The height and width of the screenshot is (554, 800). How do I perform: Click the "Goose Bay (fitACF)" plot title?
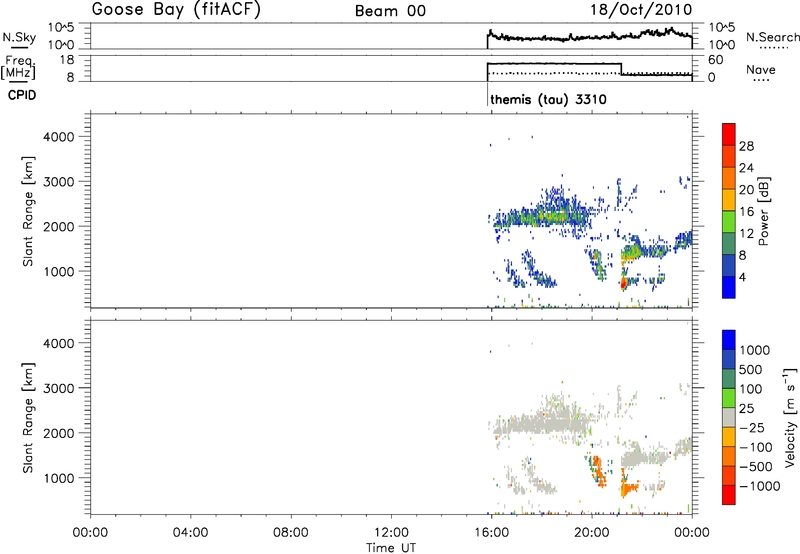click(176, 9)
